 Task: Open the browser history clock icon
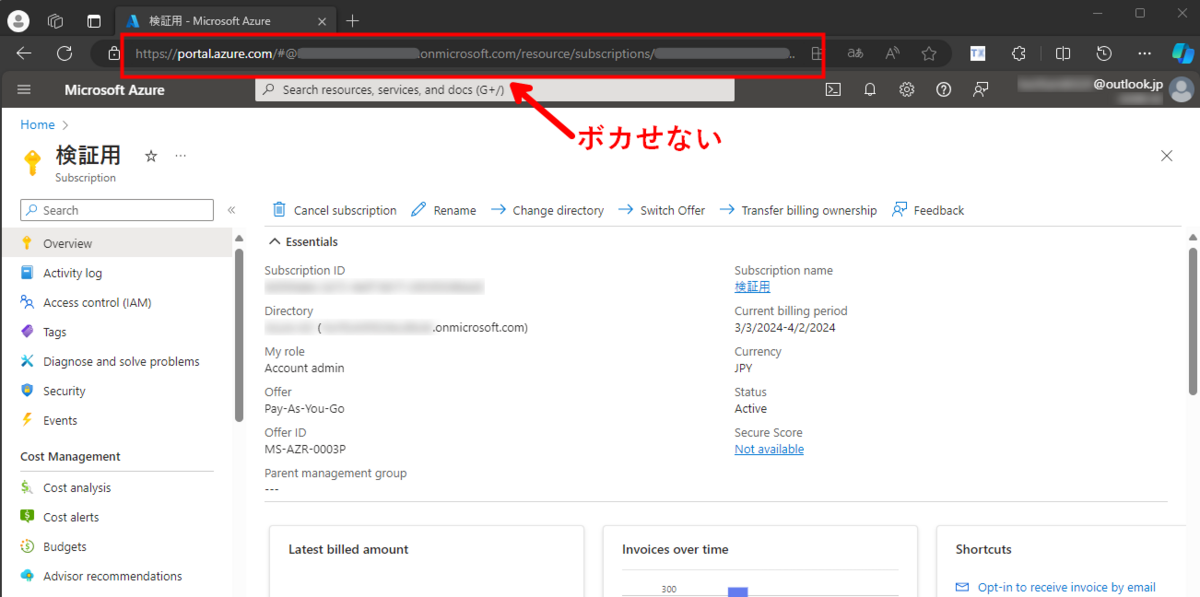pyautogui.click(x=1104, y=53)
